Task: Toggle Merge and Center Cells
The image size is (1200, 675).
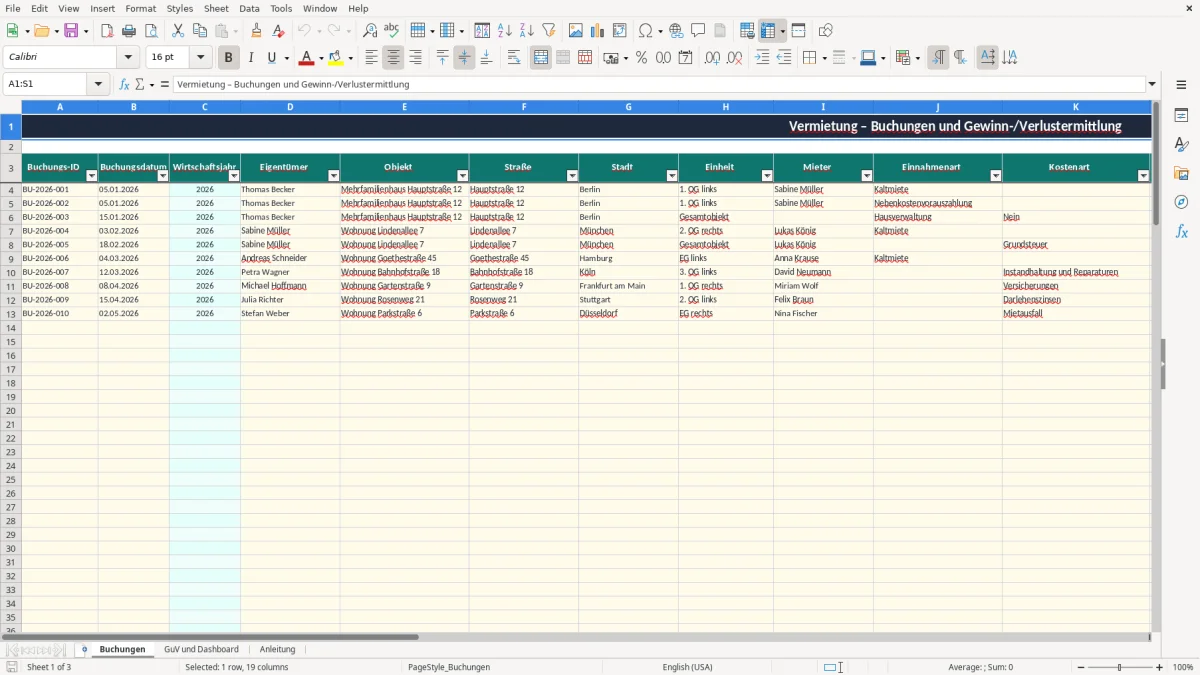Action: click(541, 58)
